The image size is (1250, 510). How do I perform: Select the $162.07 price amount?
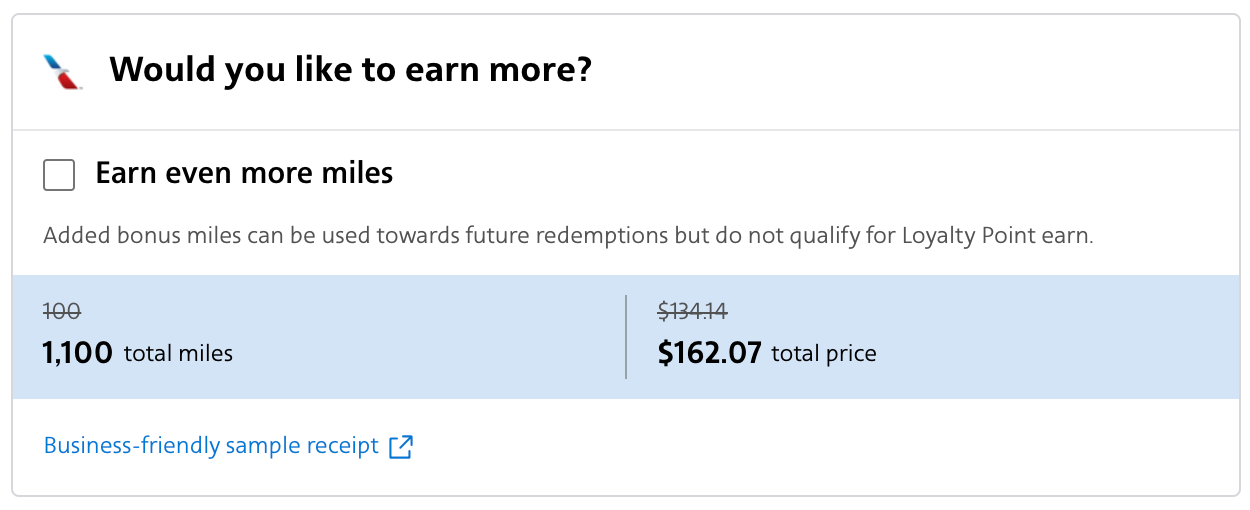tap(709, 352)
